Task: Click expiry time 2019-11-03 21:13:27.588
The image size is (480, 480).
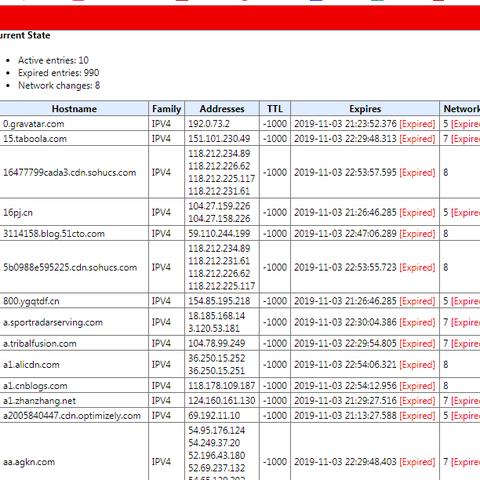Action: tap(345, 416)
